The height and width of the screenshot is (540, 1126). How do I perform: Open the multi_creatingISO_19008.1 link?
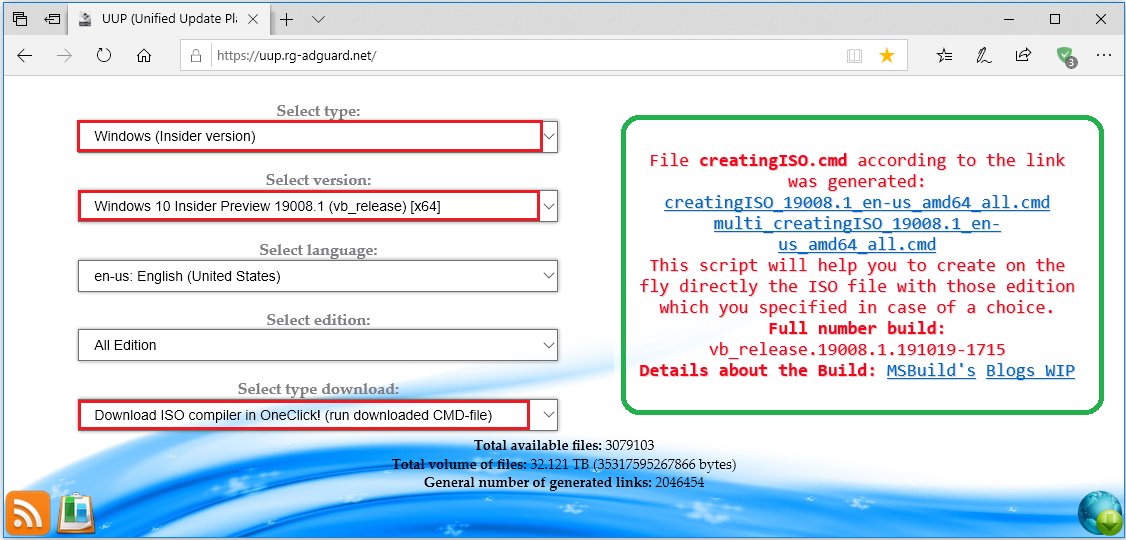pyautogui.click(x=857, y=234)
